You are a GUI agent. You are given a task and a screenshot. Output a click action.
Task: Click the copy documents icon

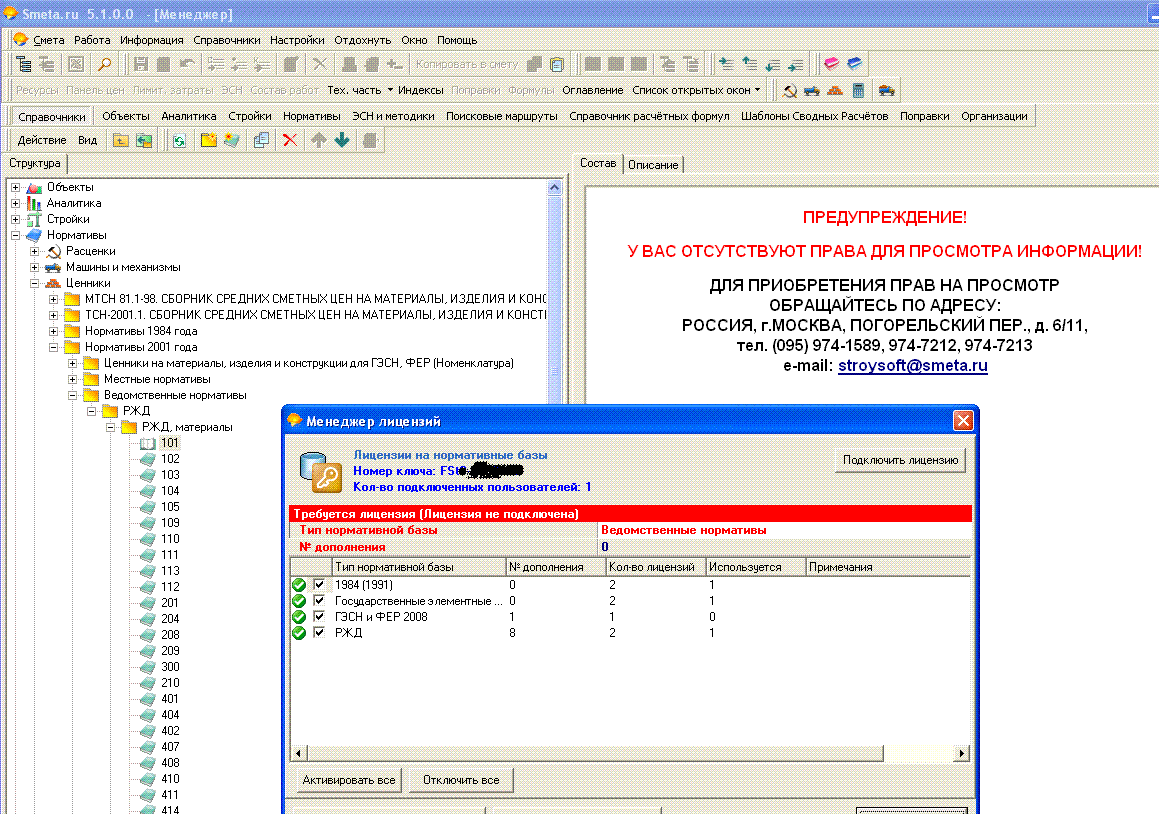pos(261,140)
